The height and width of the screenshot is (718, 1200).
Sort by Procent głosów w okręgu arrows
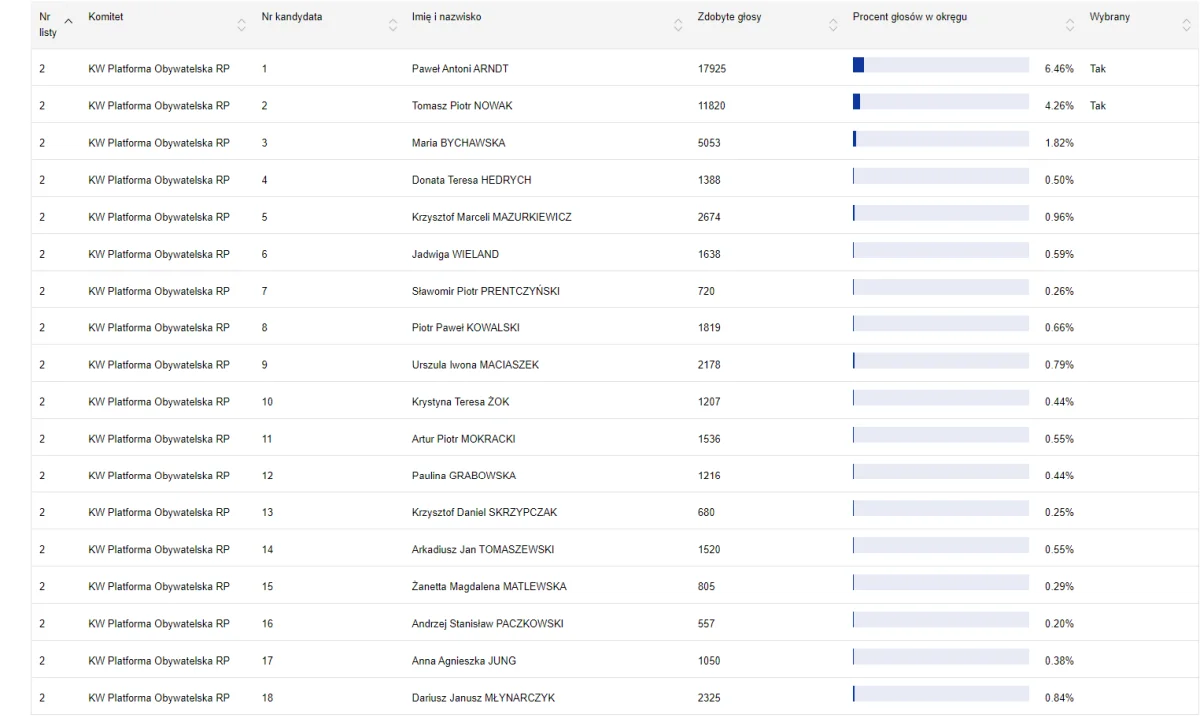pyautogui.click(x=1070, y=25)
